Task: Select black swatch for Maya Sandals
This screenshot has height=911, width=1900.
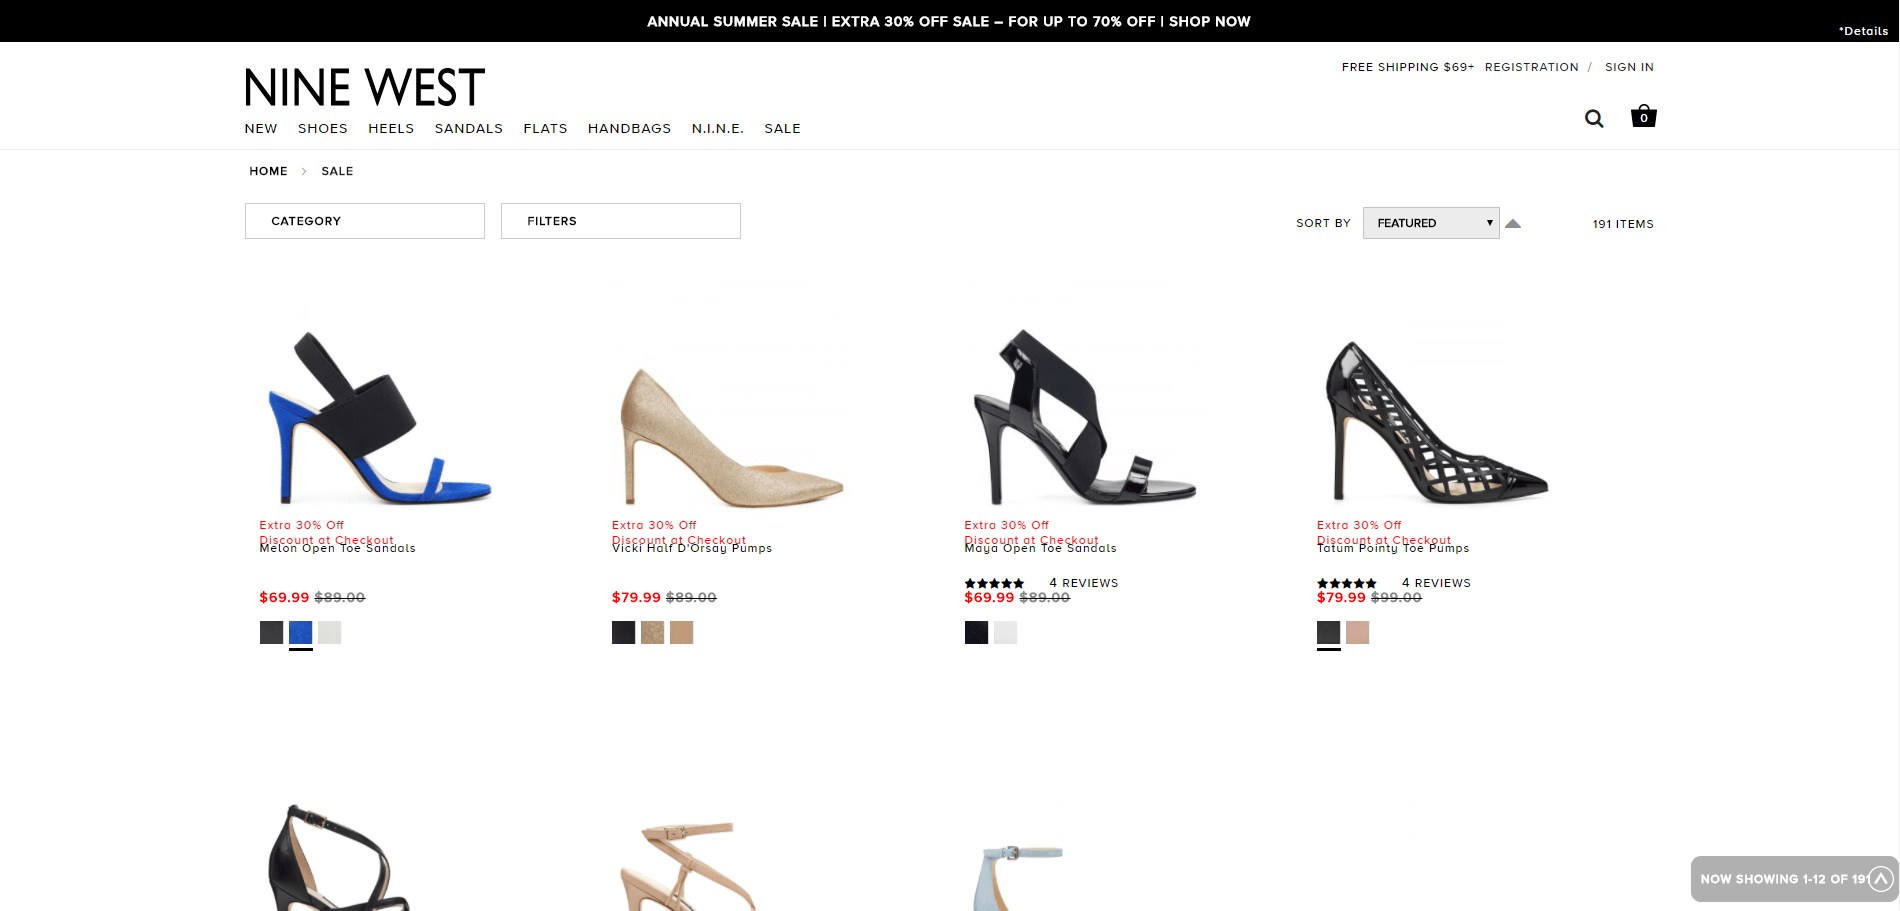Action: pos(976,632)
